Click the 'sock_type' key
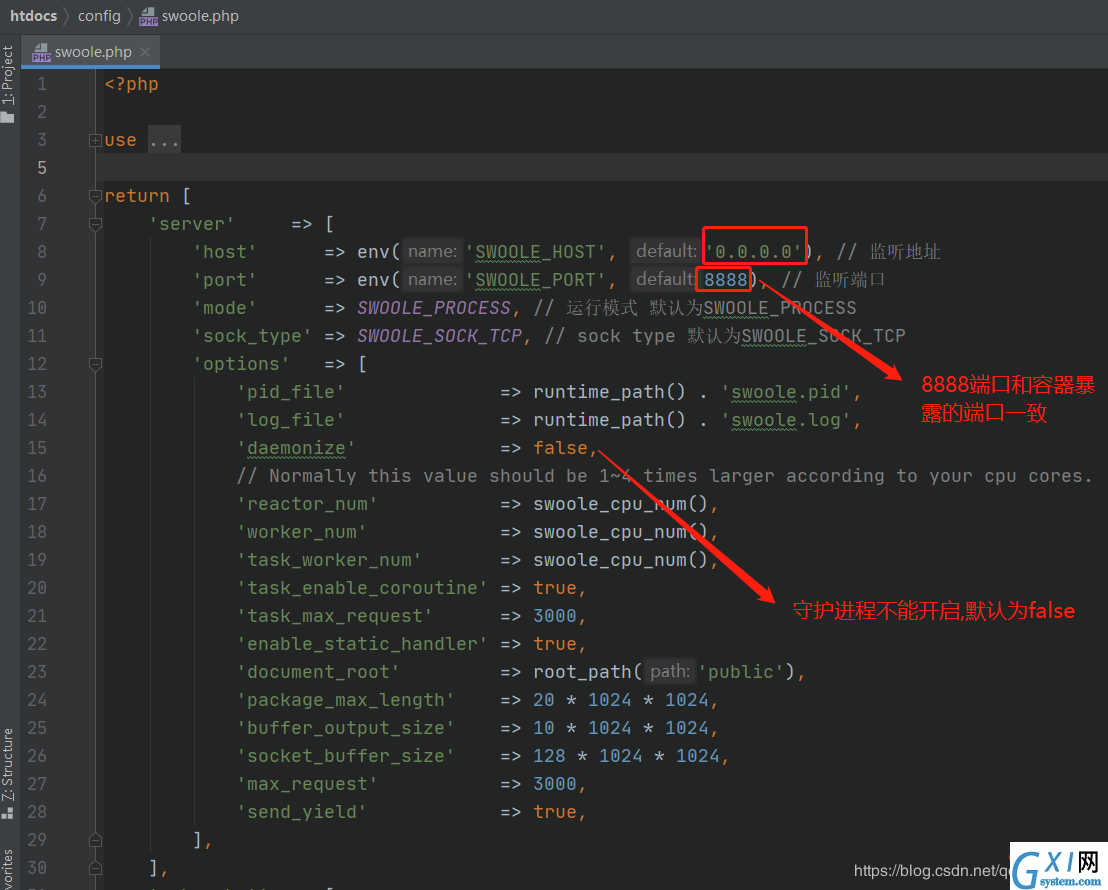The image size is (1108, 890). 252,336
